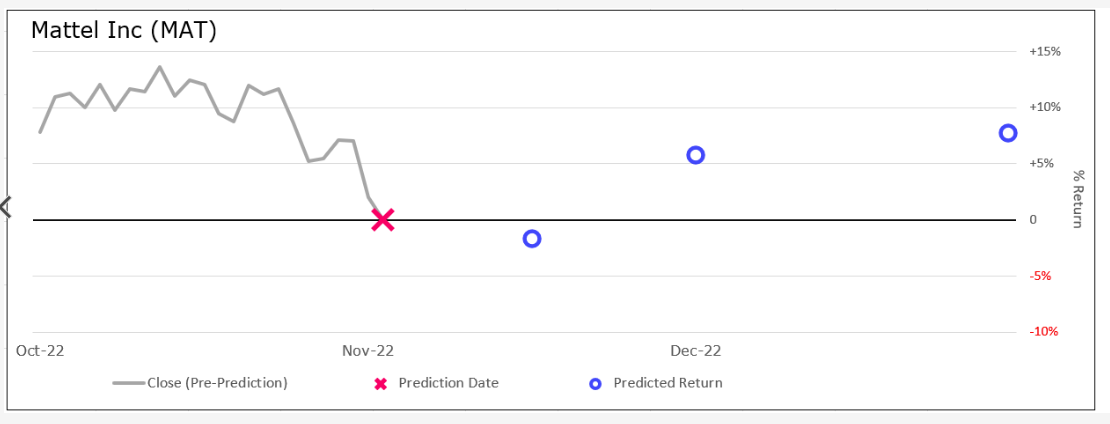Toggle the Close (Pre-Prediction) legend label
The image size is (1110, 424).
(217, 383)
